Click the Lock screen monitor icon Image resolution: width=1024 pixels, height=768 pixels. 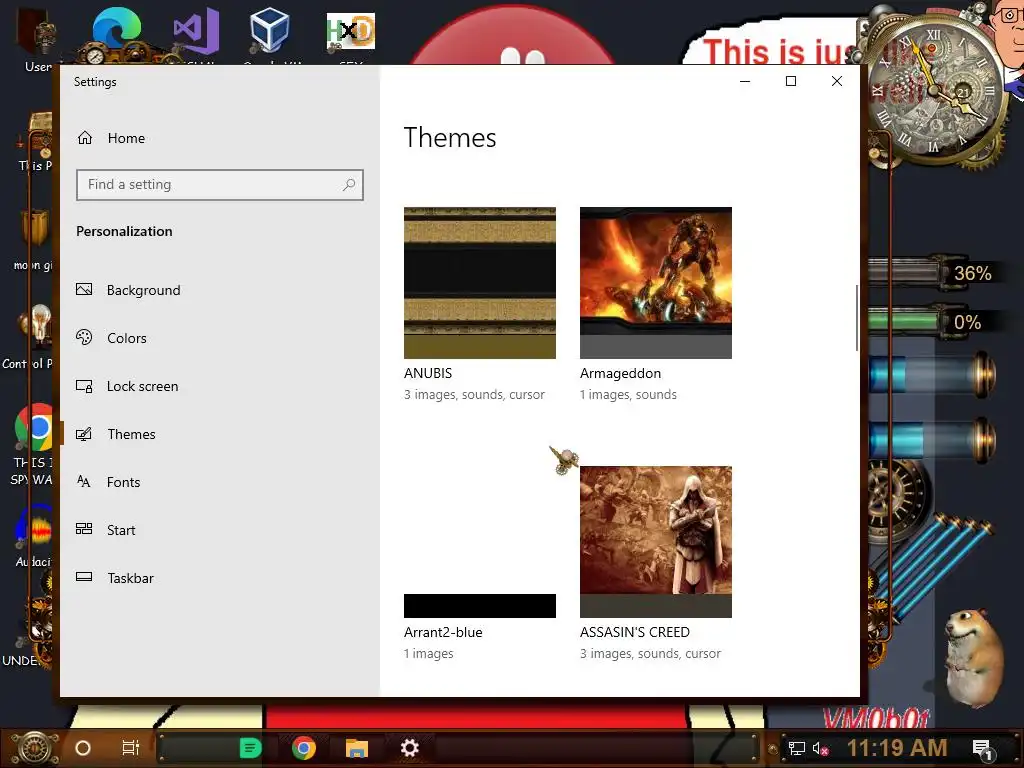coord(84,386)
